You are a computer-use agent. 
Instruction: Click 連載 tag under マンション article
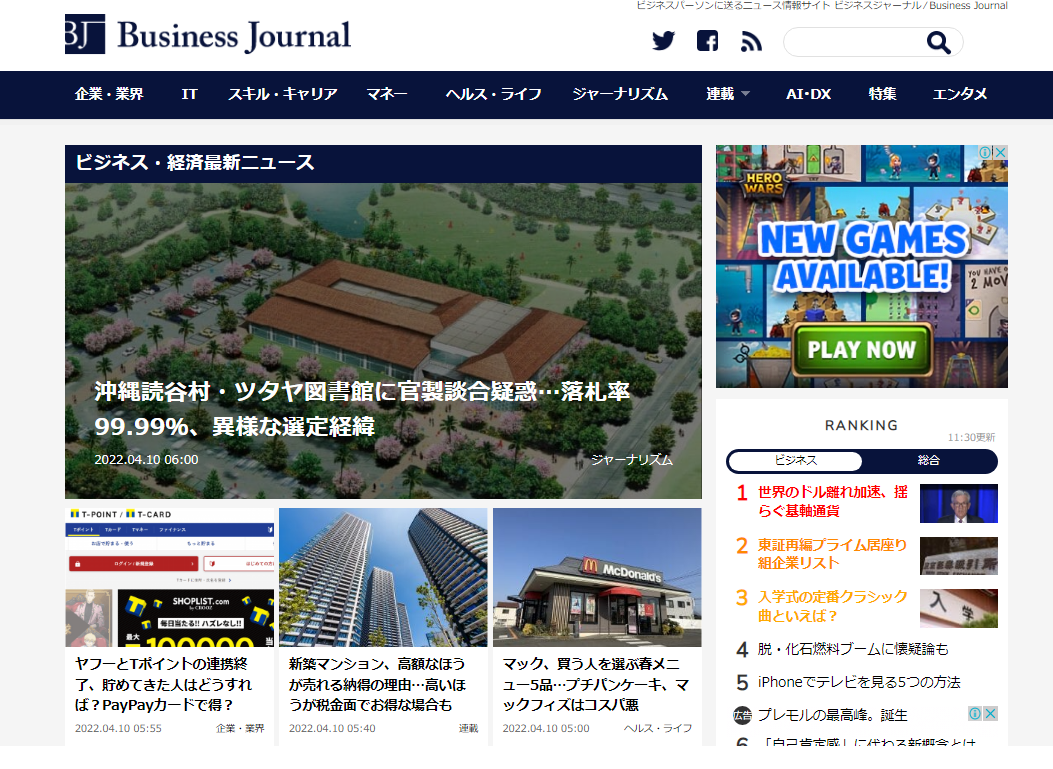click(x=468, y=729)
